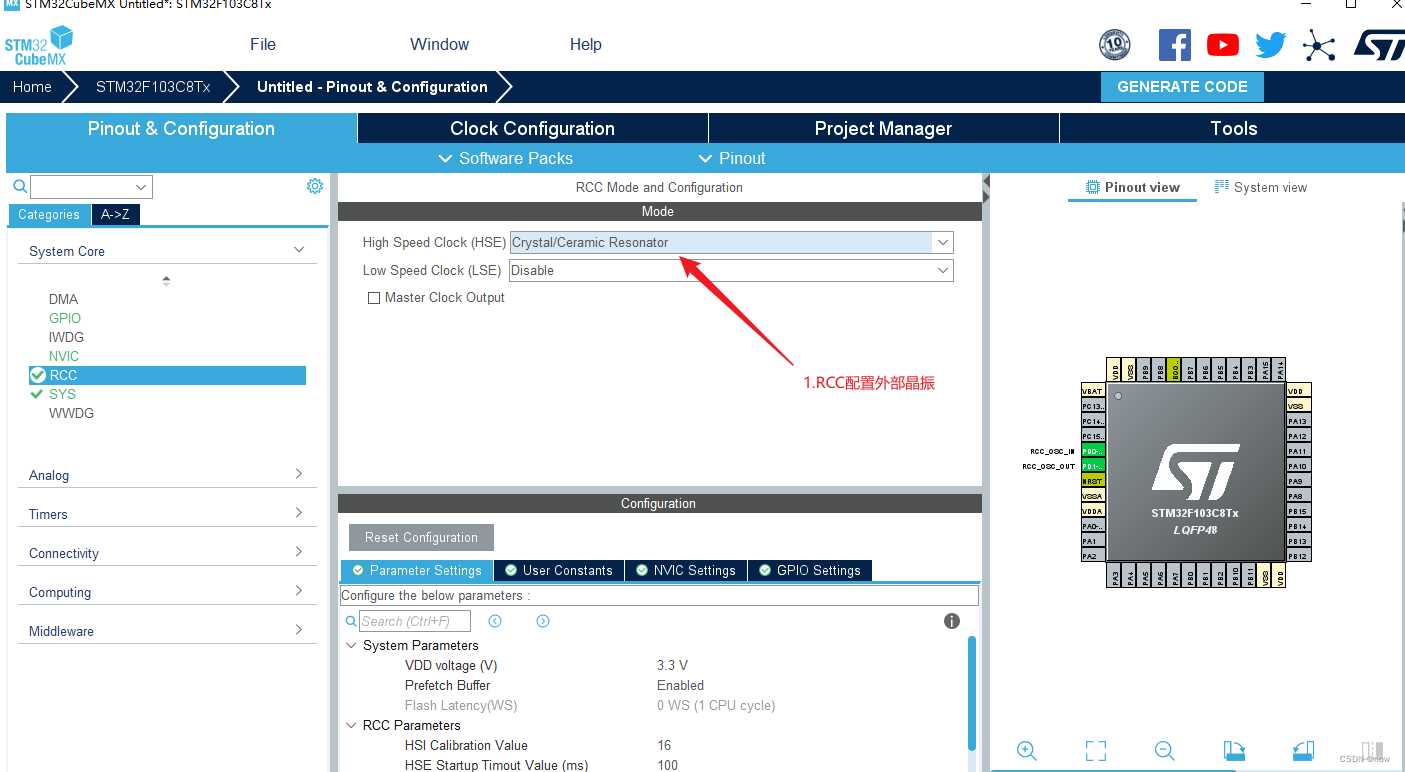
Task: Fit the chip view to window
Action: [x=1096, y=751]
